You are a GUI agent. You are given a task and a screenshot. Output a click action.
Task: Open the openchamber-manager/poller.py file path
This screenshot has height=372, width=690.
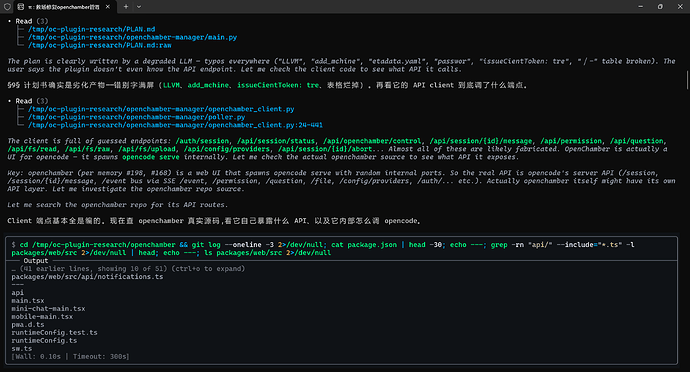(136, 117)
